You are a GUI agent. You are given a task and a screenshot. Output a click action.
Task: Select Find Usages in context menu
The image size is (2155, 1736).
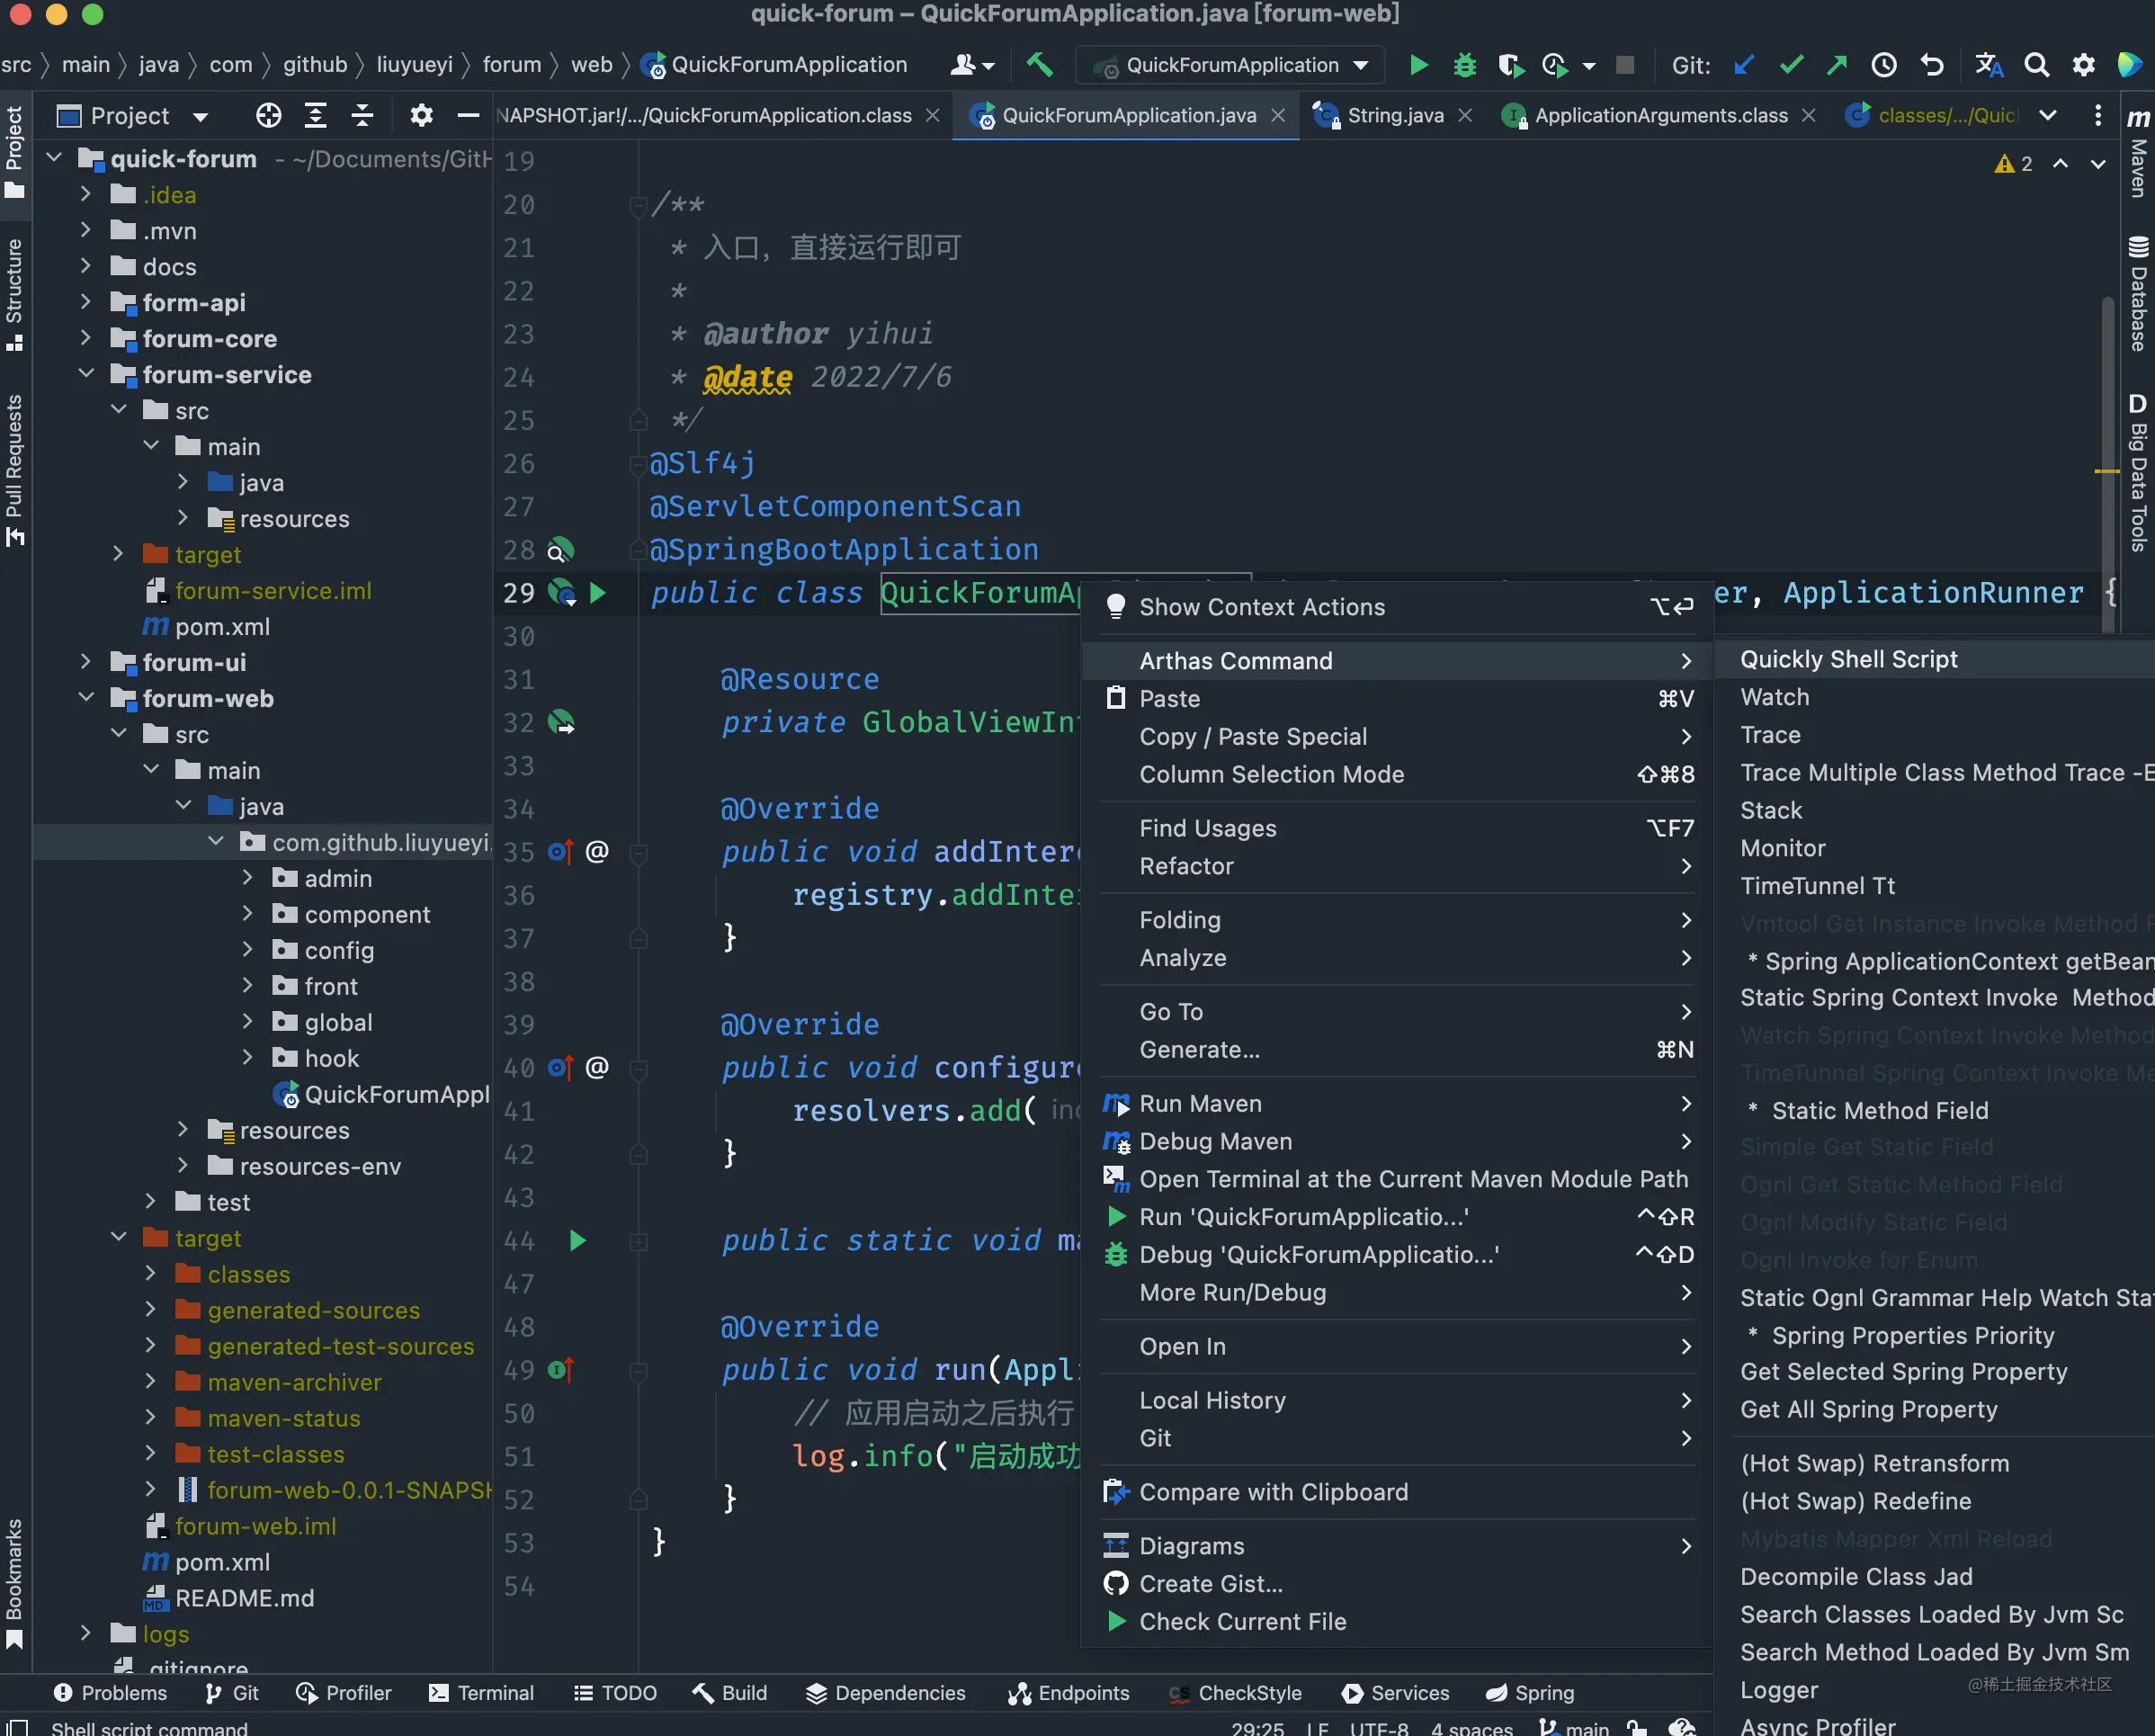coord(1398,828)
